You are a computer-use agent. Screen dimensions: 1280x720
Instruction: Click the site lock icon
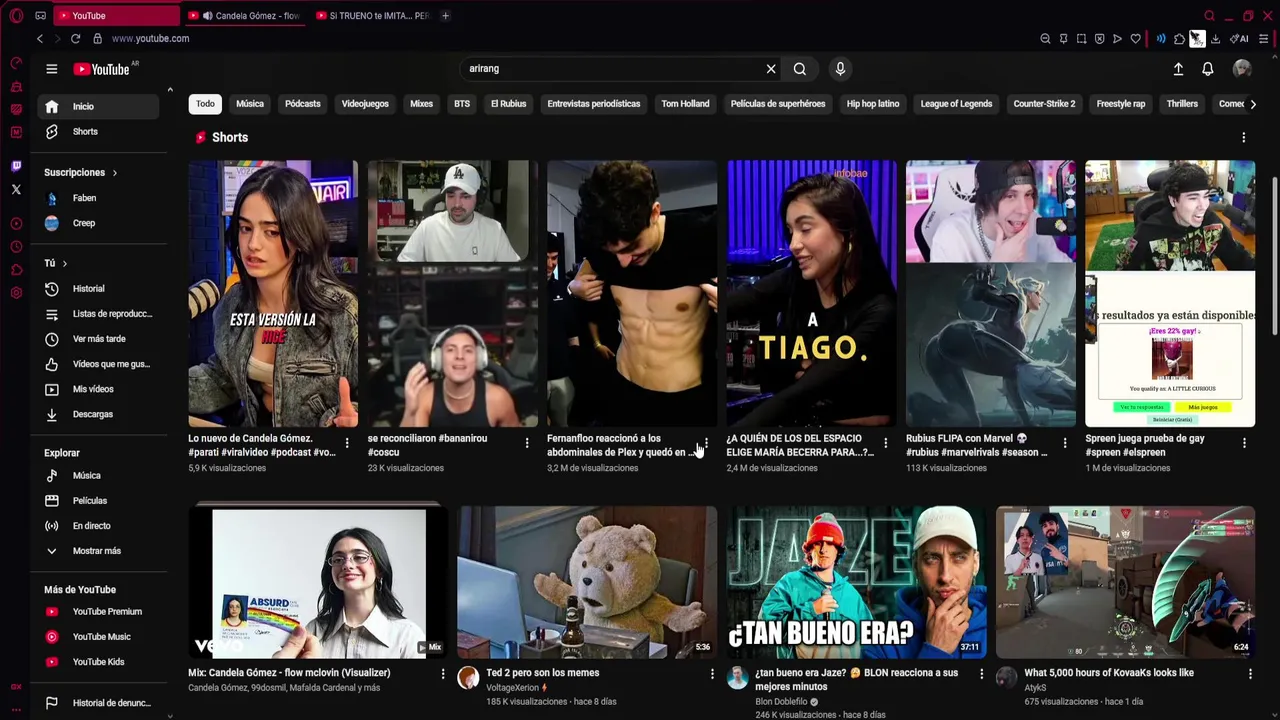pos(97,38)
